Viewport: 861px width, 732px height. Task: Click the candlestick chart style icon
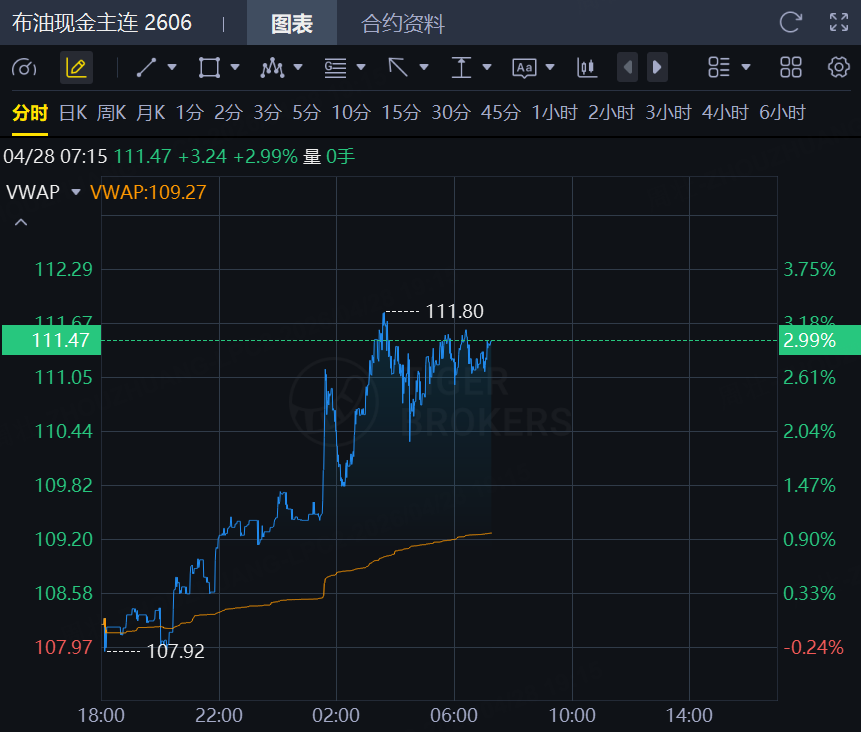click(586, 68)
